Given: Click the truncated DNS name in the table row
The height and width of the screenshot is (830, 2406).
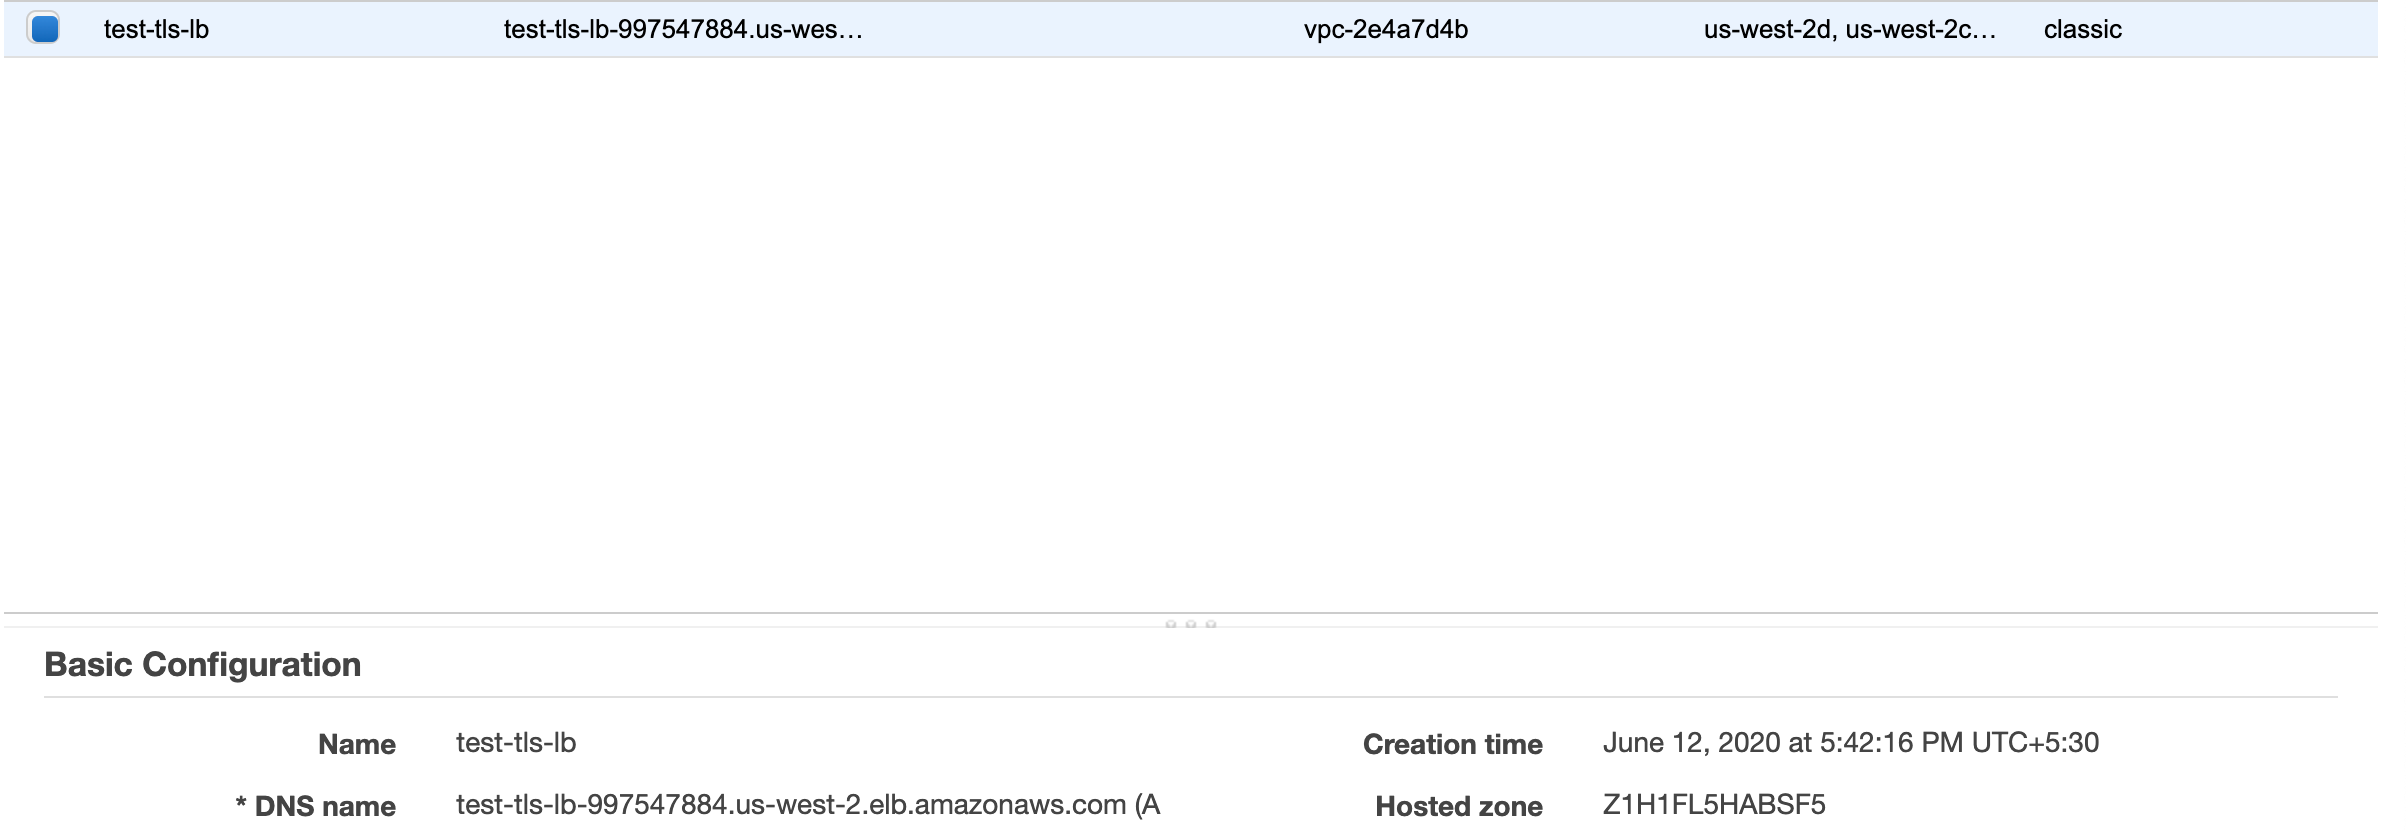Looking at the screenshot, I should (682, 30).
